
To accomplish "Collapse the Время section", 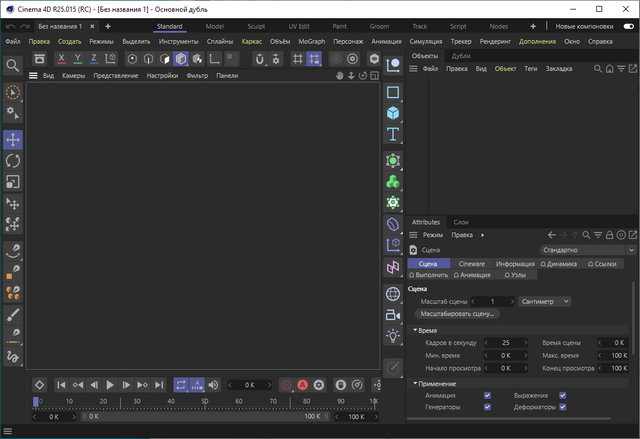I will [416, 329].
